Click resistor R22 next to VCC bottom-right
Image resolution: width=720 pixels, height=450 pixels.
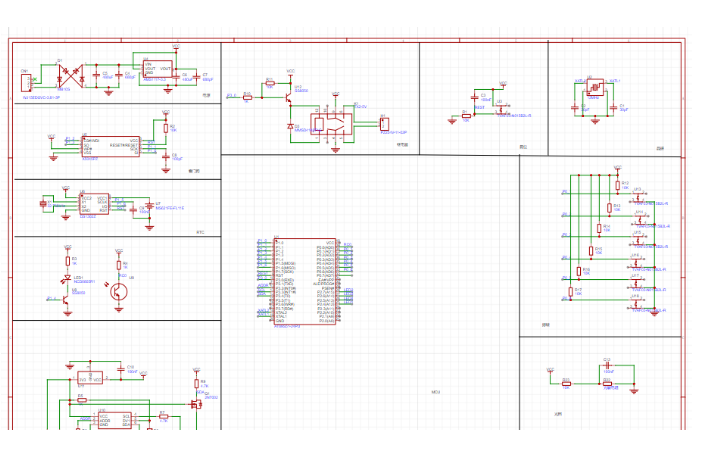(x=567, y=383)
